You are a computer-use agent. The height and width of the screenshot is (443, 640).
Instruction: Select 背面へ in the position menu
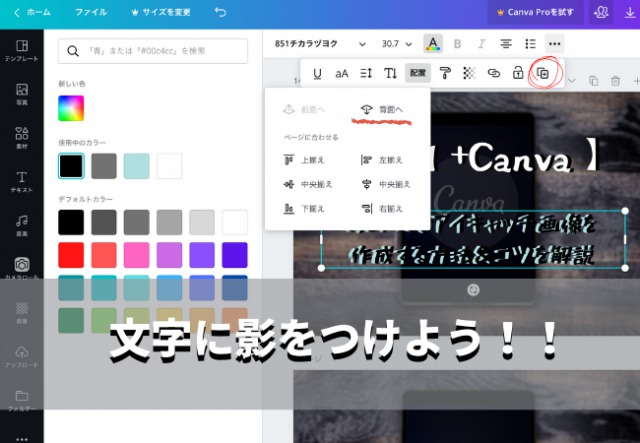coord(382,109)
